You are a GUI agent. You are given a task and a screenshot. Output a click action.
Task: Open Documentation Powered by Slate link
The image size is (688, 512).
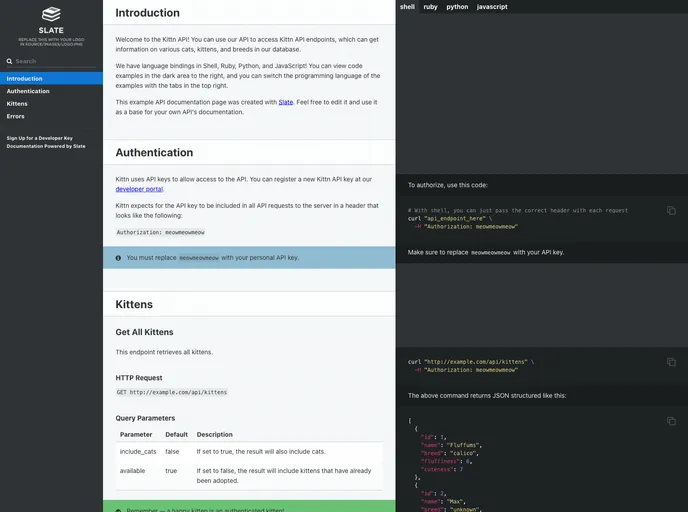click(x=46, y=146)
